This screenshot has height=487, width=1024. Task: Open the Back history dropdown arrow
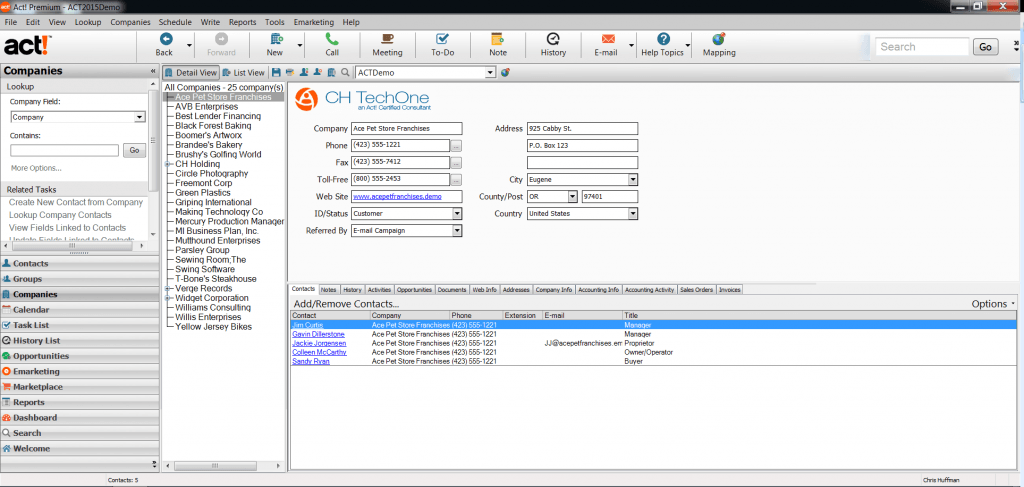pyautogui.click(x=189, y=46)
